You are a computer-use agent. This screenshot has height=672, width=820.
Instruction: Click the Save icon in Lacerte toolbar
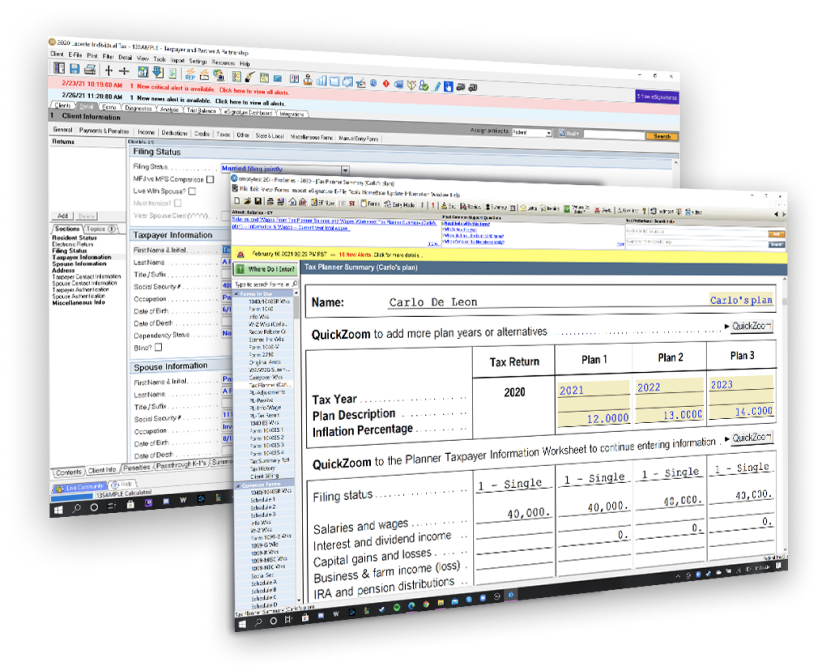pyautogui.click(x=75, y=69)
